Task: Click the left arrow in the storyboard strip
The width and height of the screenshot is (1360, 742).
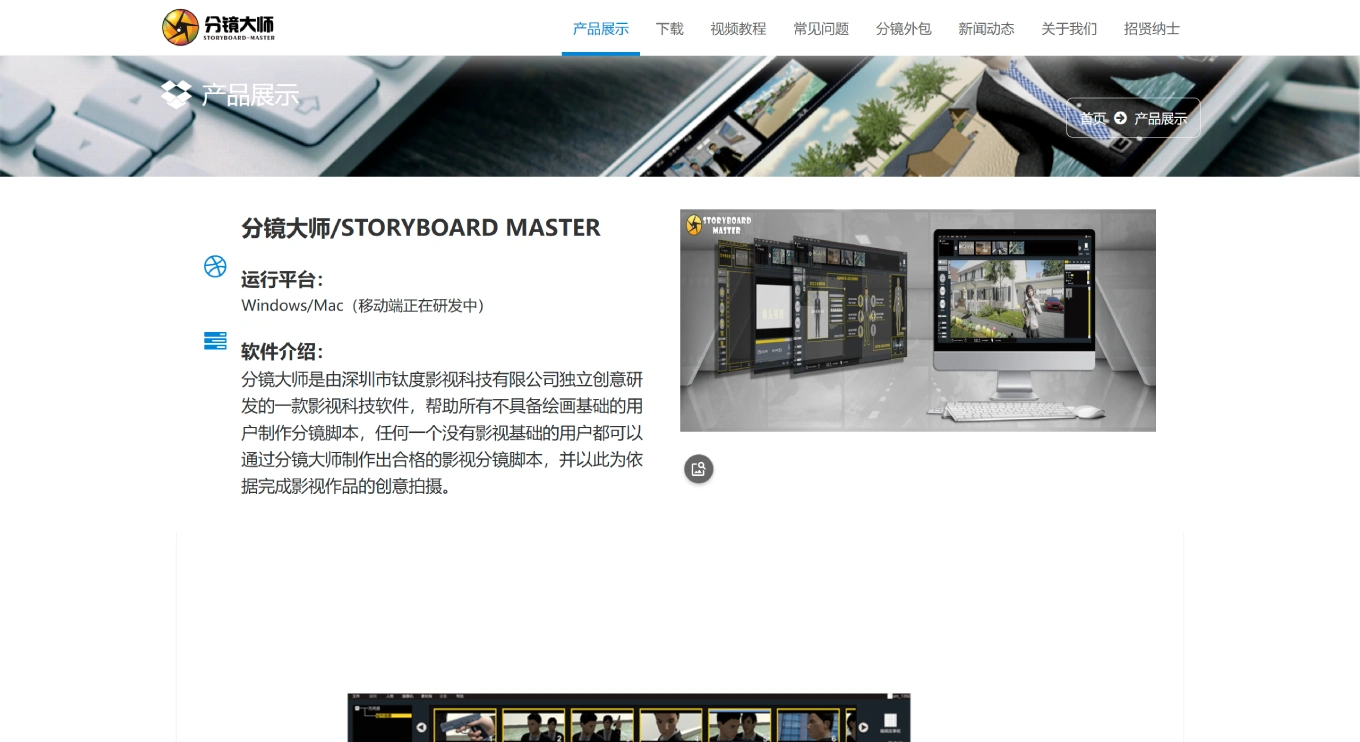Action: point(421,727)
